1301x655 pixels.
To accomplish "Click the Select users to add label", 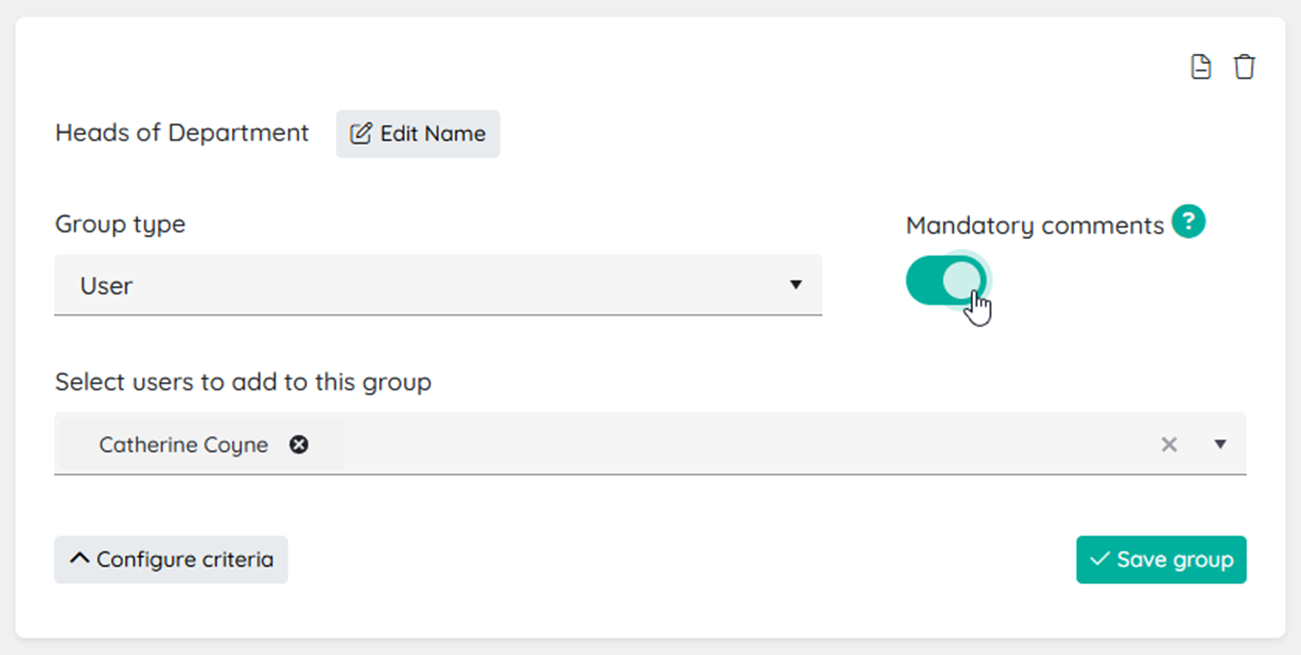I will pyautogui.click(x=243, y=382).
